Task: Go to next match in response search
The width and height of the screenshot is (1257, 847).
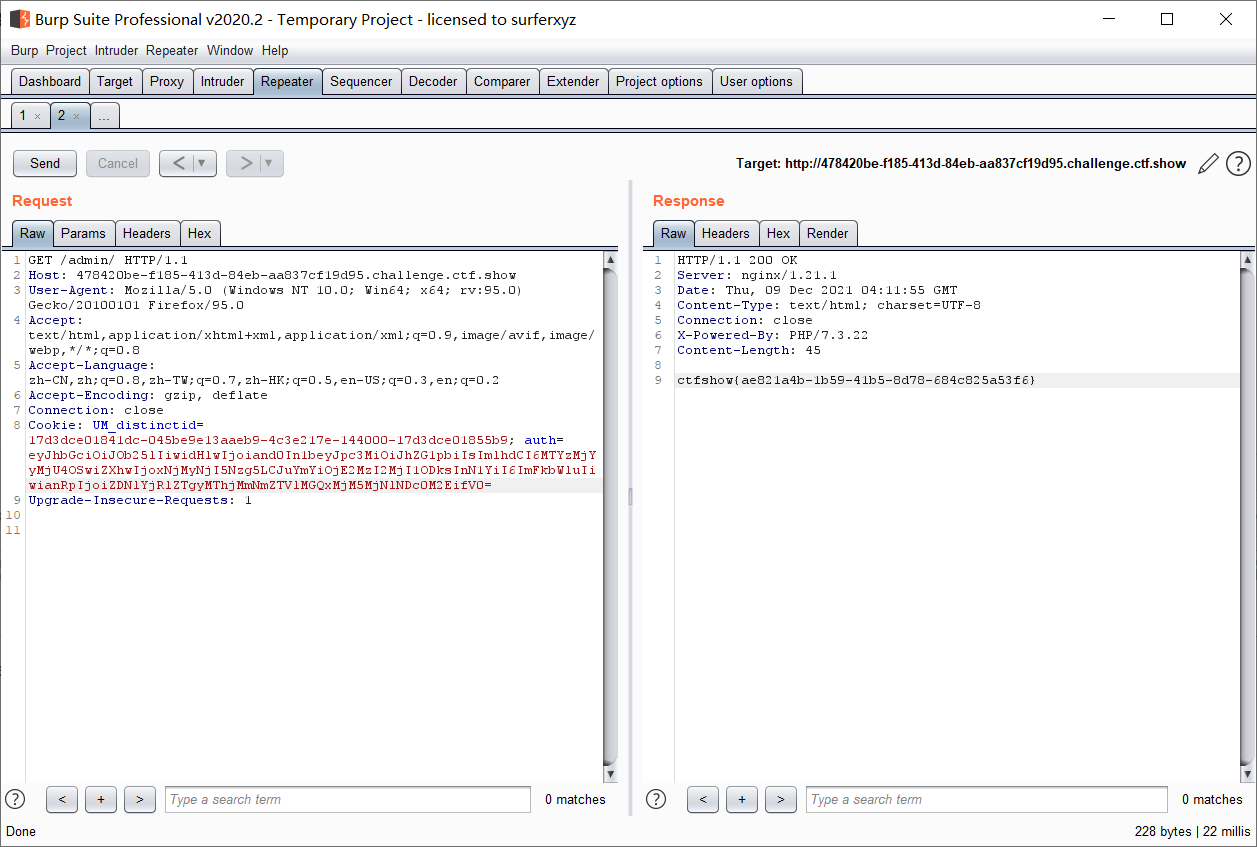Action: 780,799
